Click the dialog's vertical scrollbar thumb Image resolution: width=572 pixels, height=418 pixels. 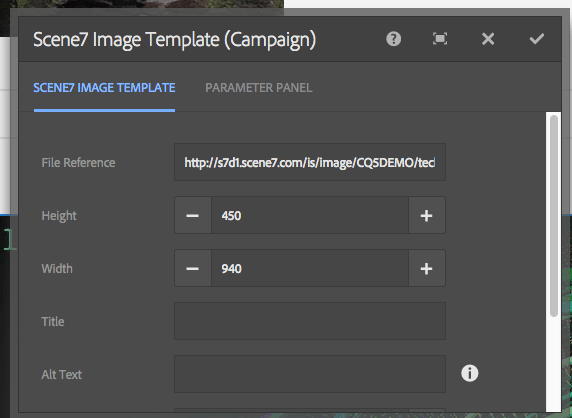(554, 216)
